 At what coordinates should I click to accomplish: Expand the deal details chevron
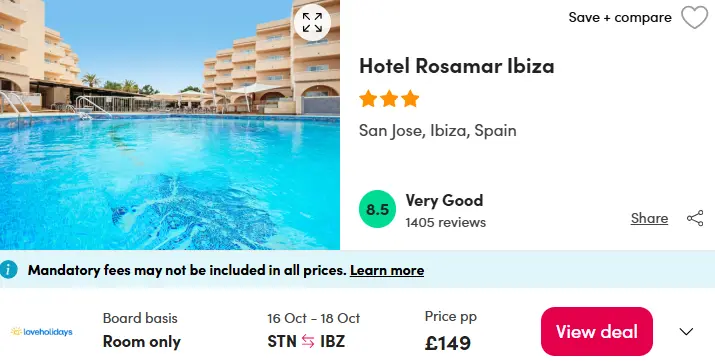click(x=686, y=331)
